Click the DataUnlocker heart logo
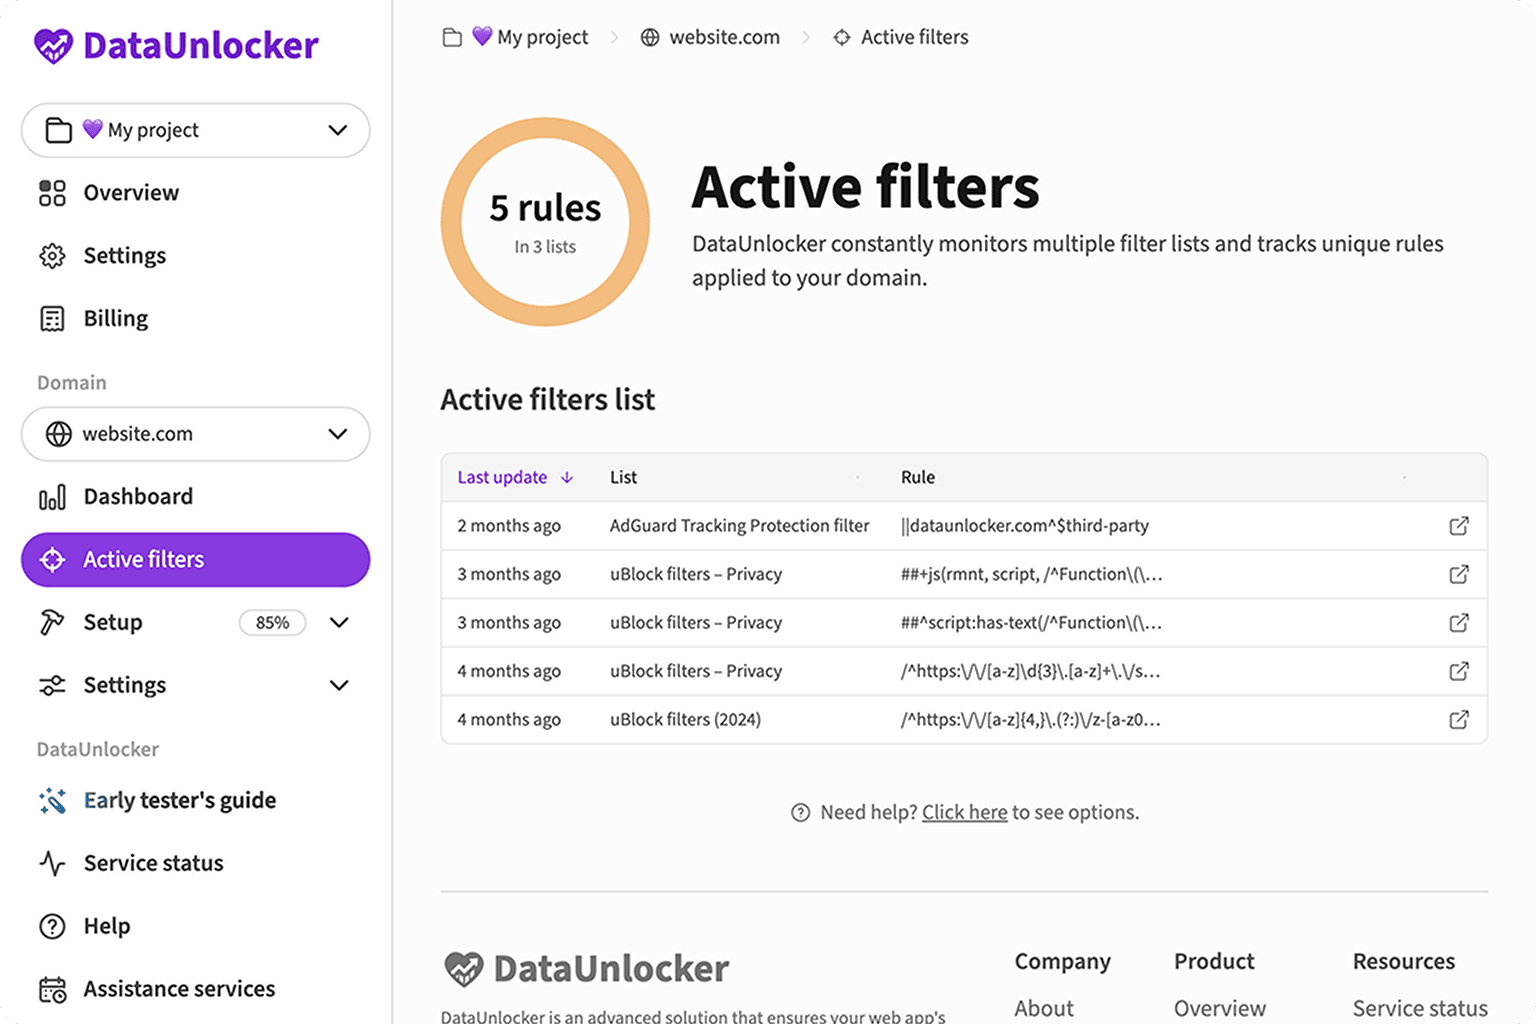Viewport: 1536px width, 1024px height. coord(52,45)
